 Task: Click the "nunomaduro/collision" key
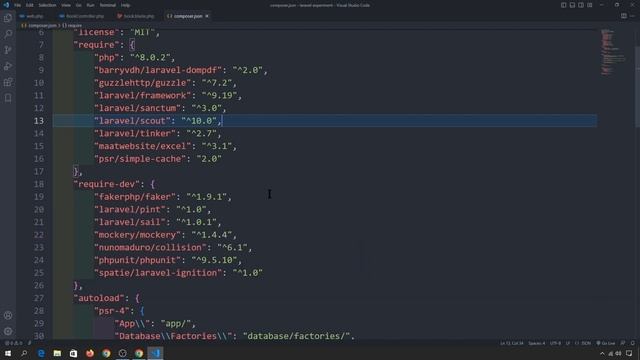point(151,247)
